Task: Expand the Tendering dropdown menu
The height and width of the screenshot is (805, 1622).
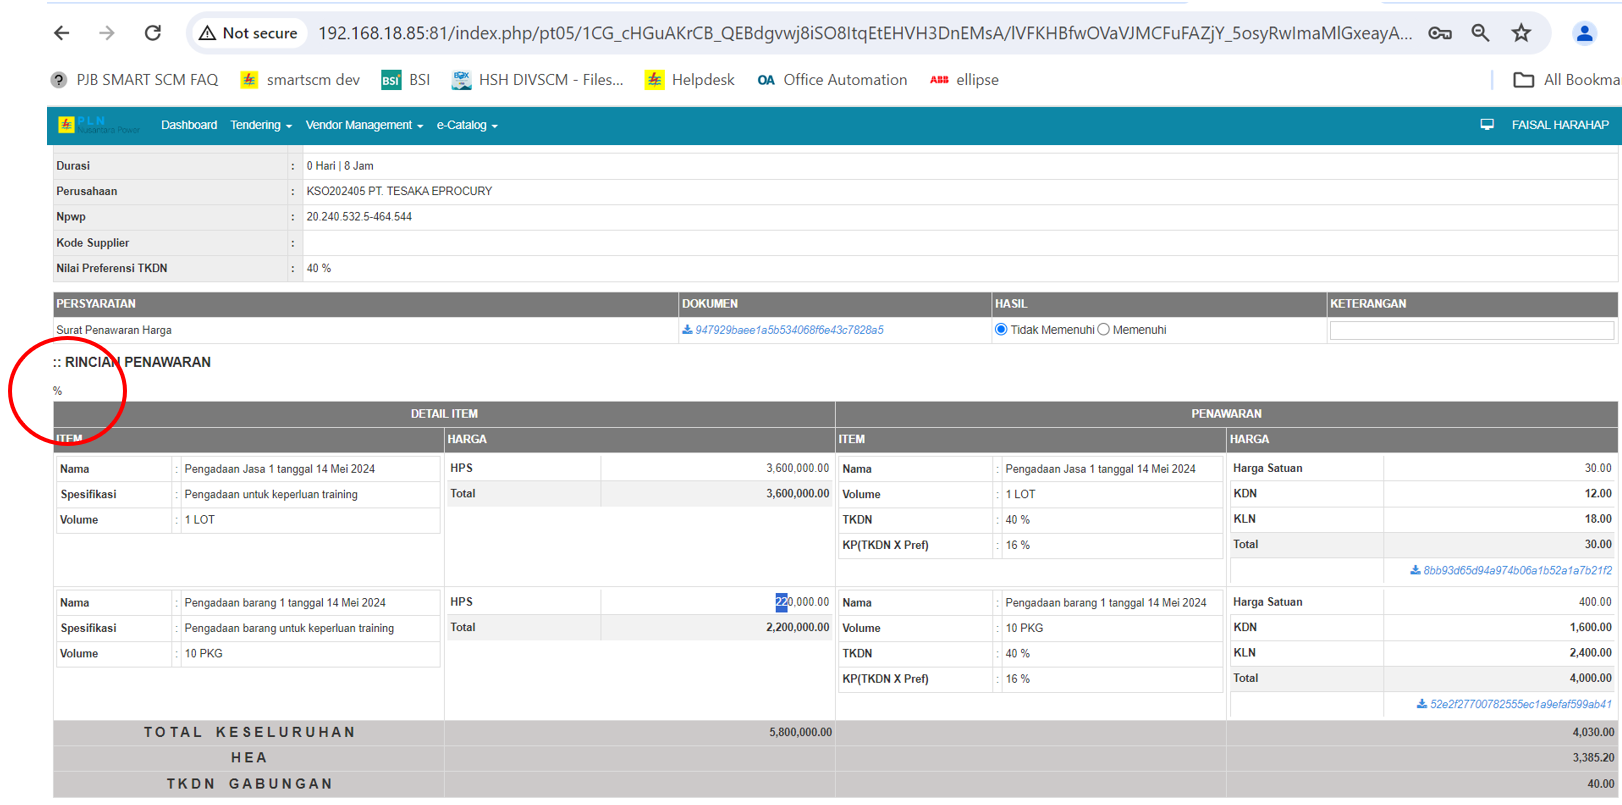Action: pyautogui.click(x=260, y=125)
